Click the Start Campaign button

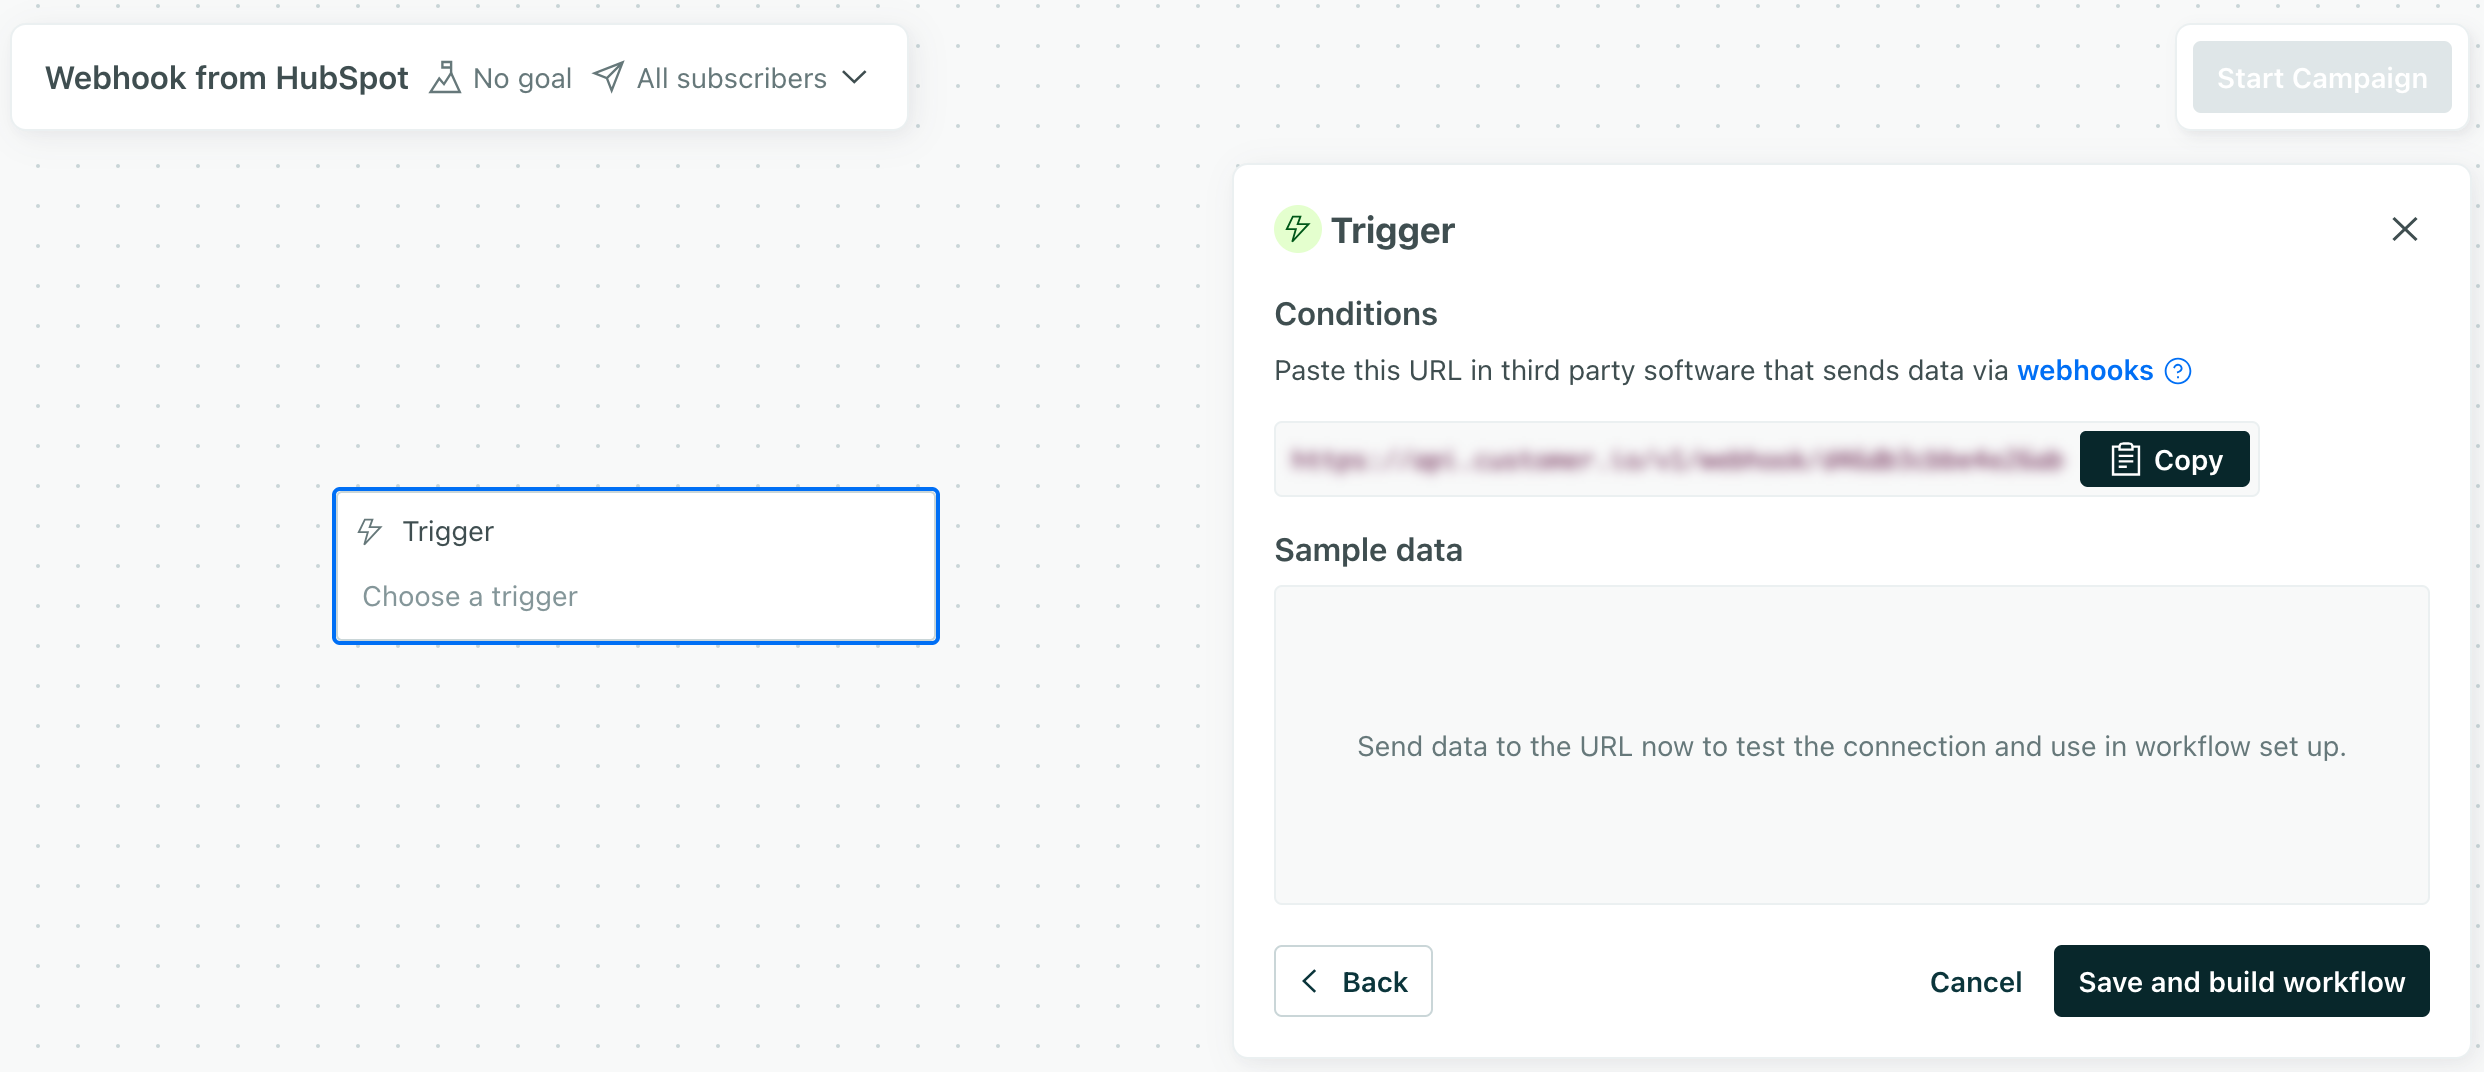point(2322,77)
